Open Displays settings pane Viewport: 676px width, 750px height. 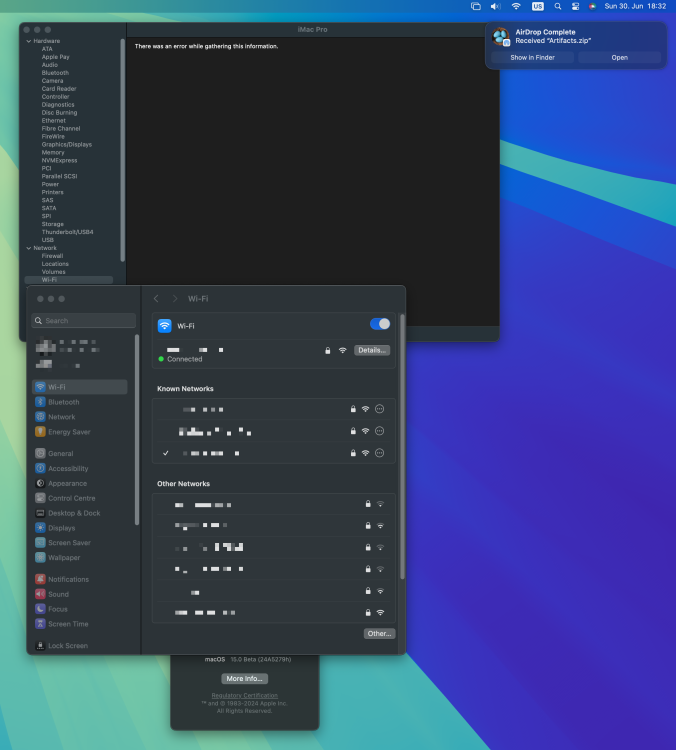[79, 528]
